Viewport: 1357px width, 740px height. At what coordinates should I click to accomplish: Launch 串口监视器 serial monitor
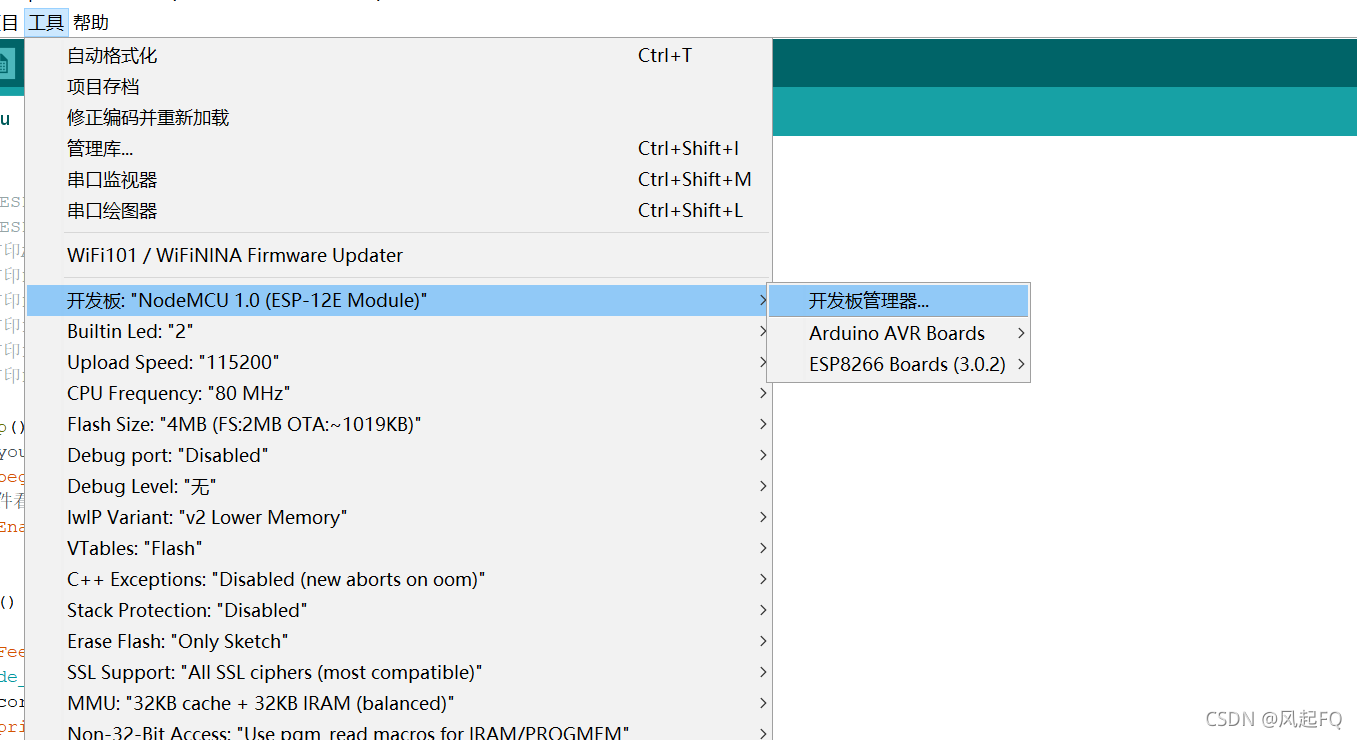point(112,180)
